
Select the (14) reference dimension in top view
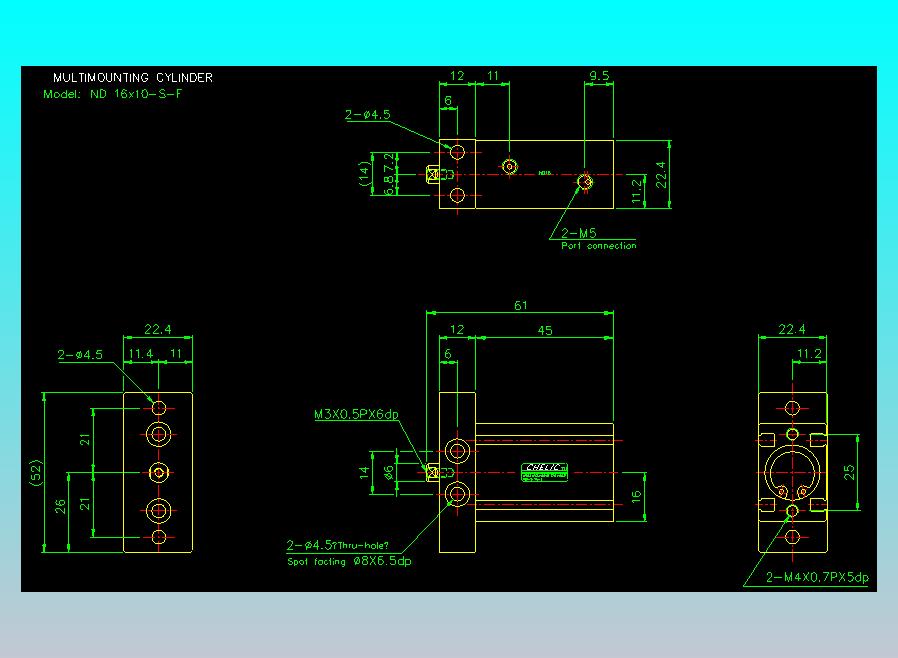tap(364, 174)
